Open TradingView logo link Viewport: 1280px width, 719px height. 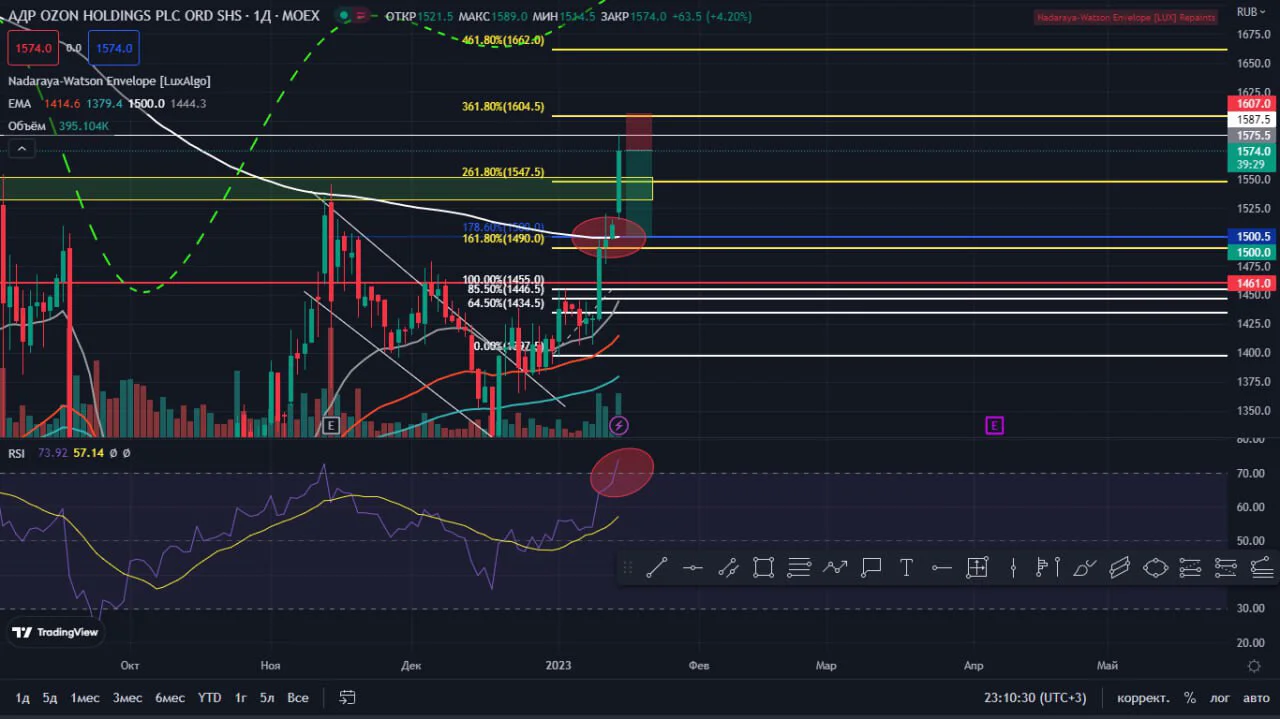point(55,632)
